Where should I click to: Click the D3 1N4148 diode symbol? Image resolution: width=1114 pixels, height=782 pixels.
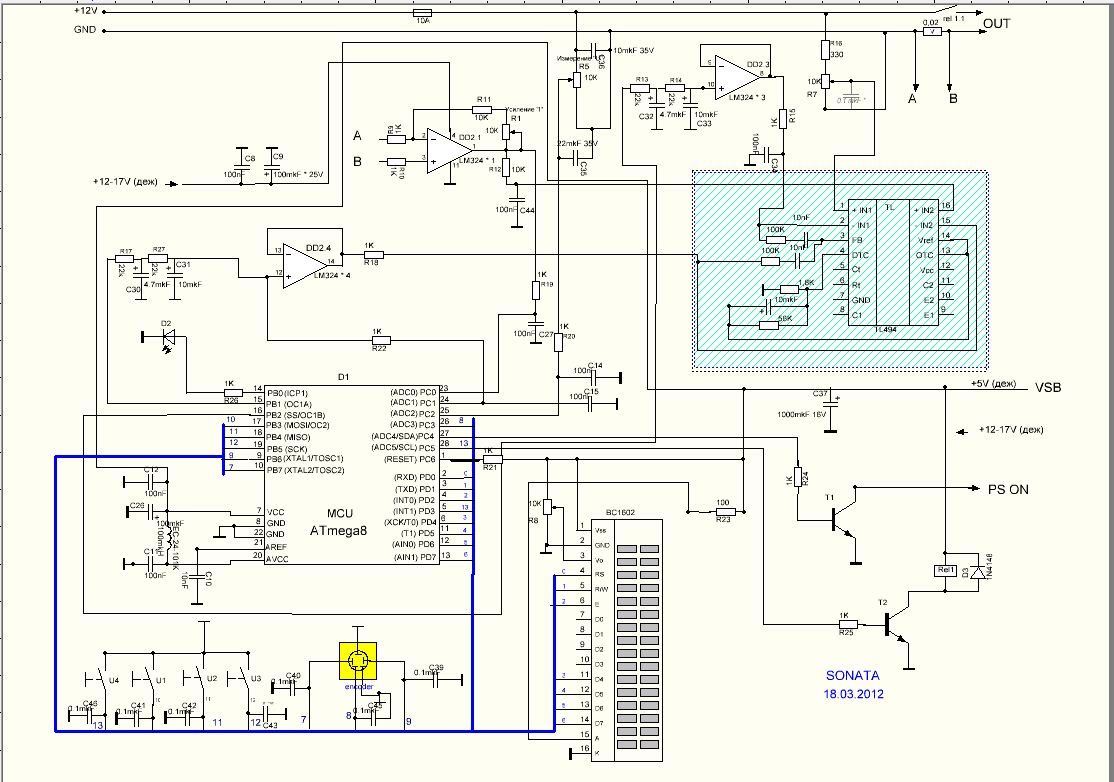point(979,570)
